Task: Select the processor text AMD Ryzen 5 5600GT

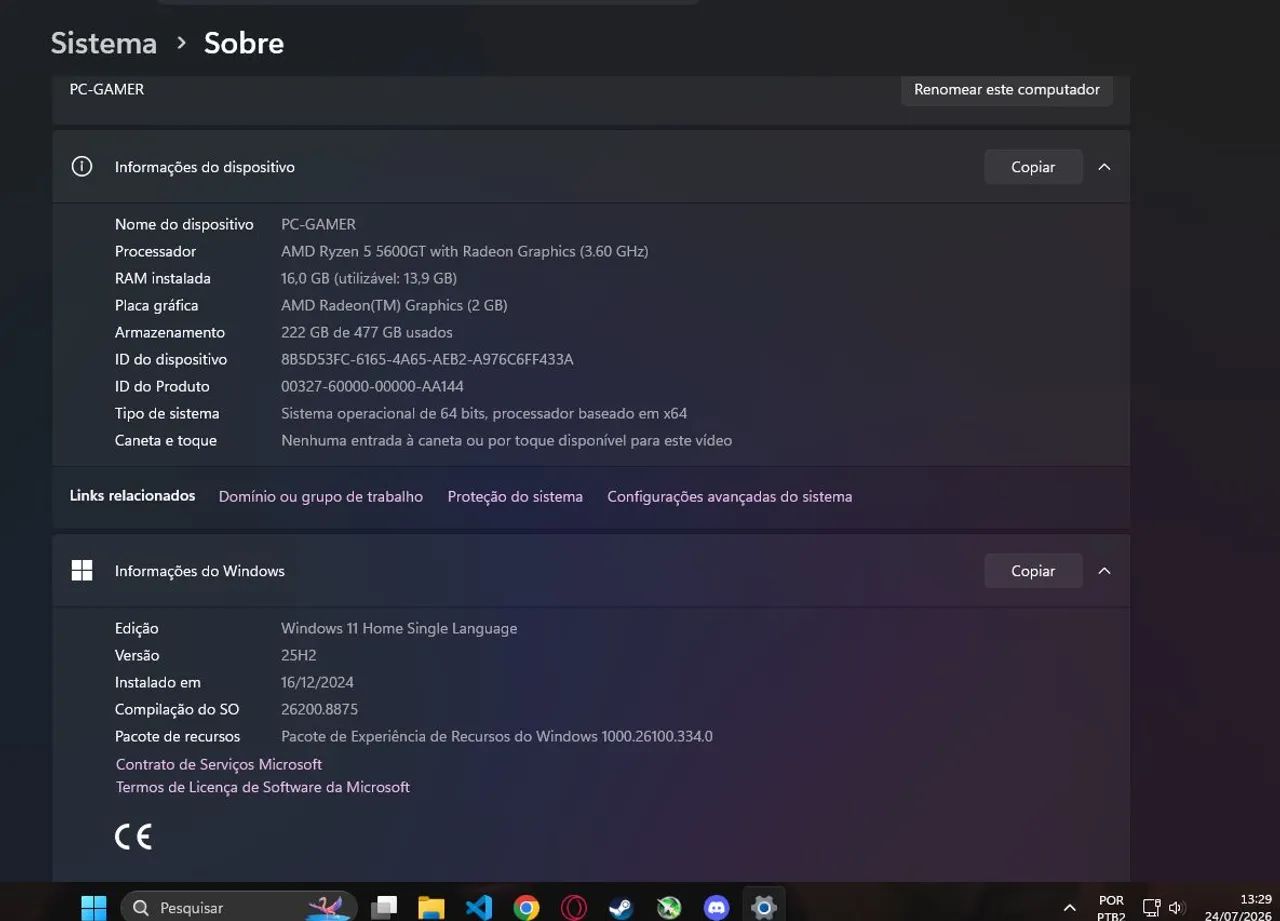Action: click(465, 252)
